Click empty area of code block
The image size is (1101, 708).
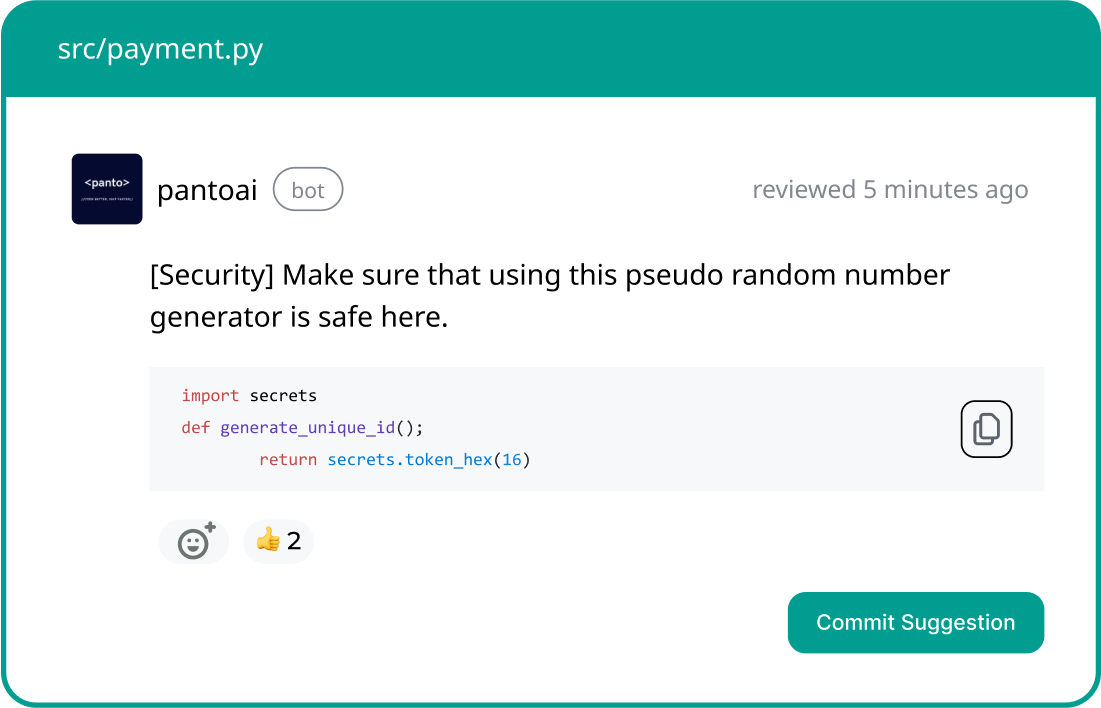coord(737,428)
